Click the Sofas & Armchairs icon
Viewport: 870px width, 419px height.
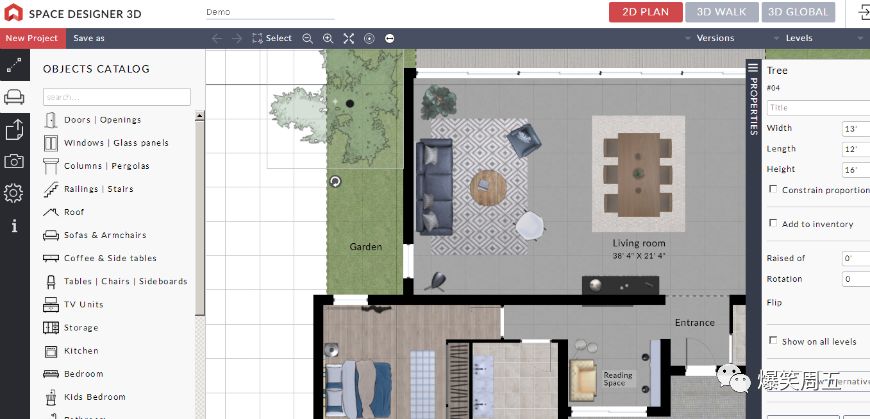click(x=51, y=235)
